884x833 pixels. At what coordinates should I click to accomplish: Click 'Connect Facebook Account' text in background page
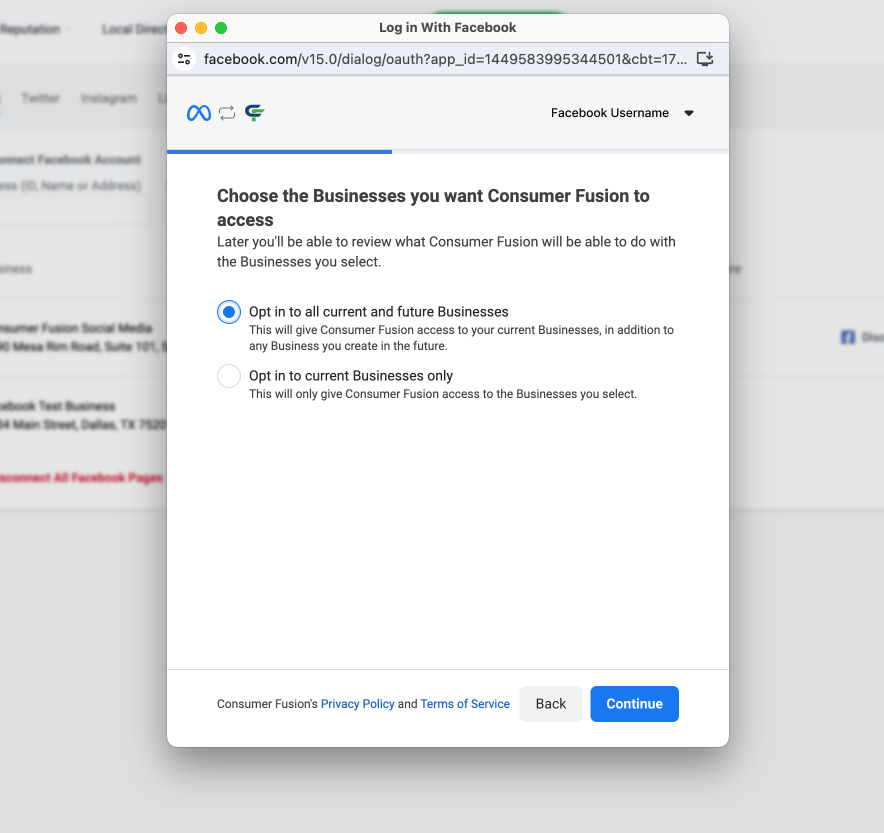[x=70, y=159]
